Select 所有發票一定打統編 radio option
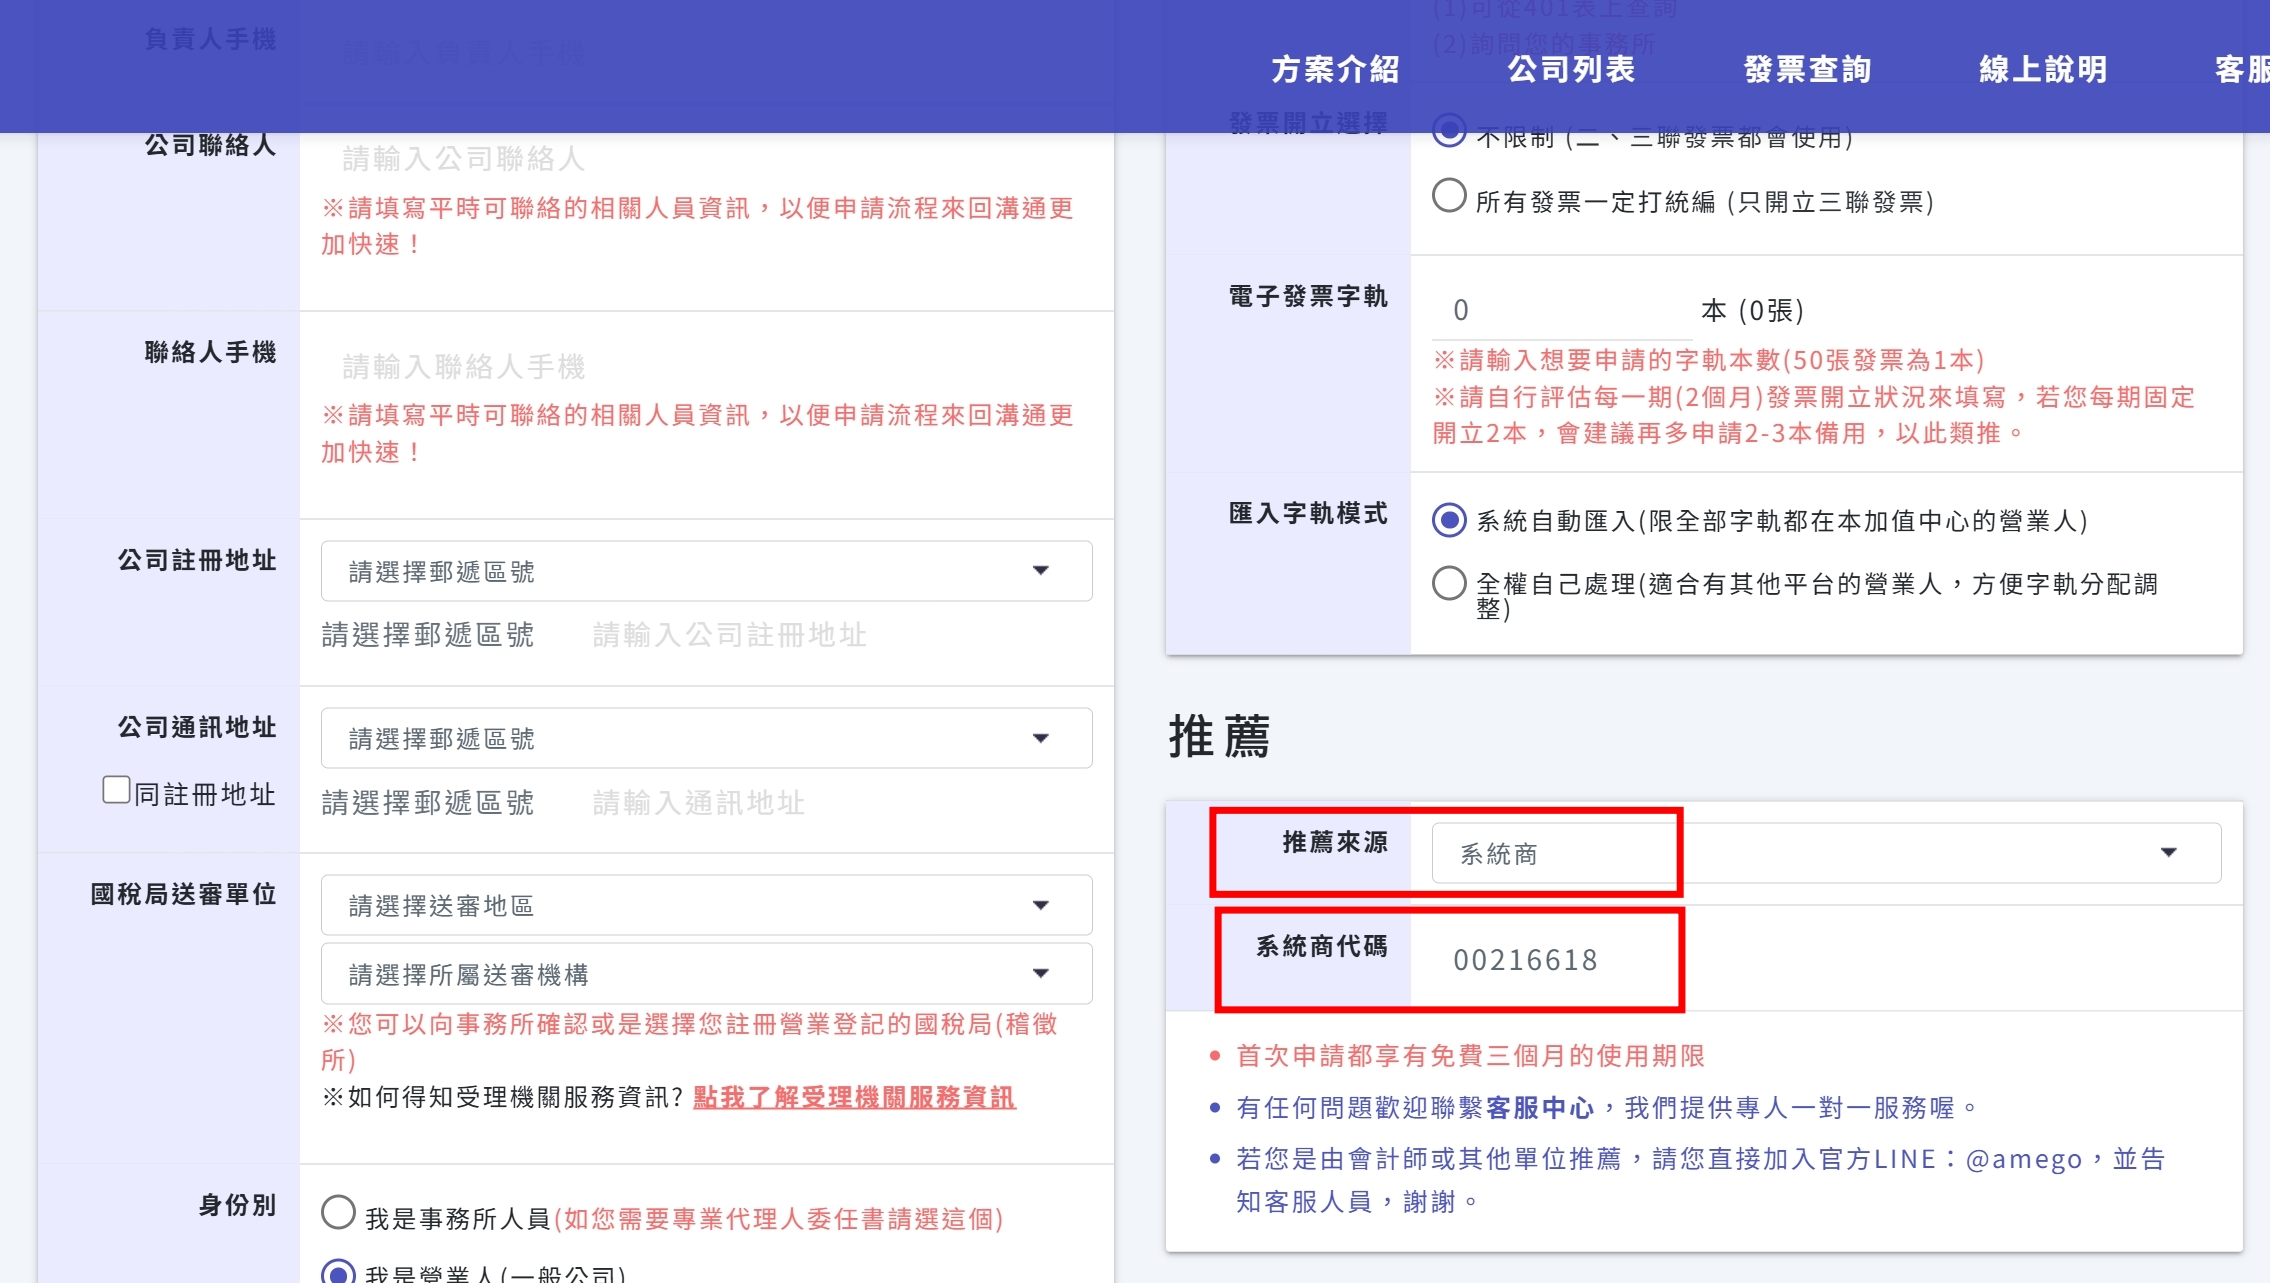The width and height of the screenshot is (2270, 1283). coord(1449,196)
